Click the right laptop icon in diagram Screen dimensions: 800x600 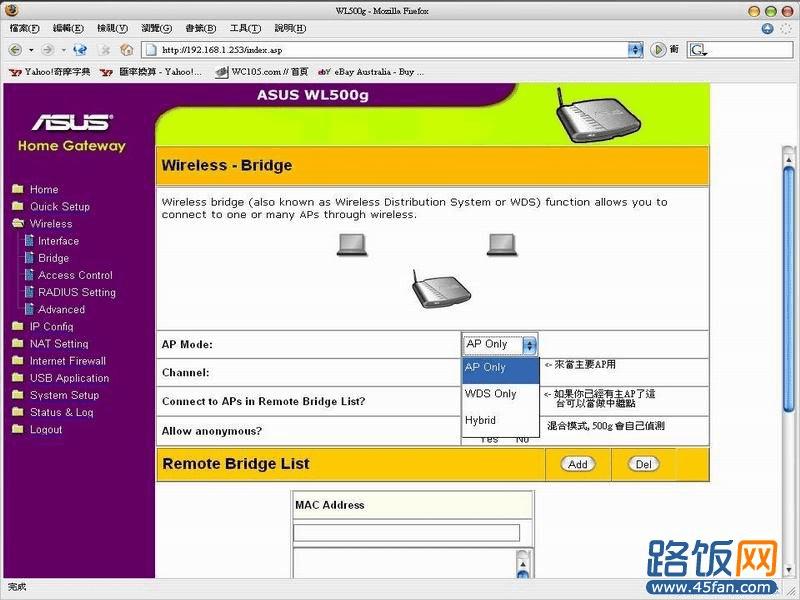pos(502,245)
